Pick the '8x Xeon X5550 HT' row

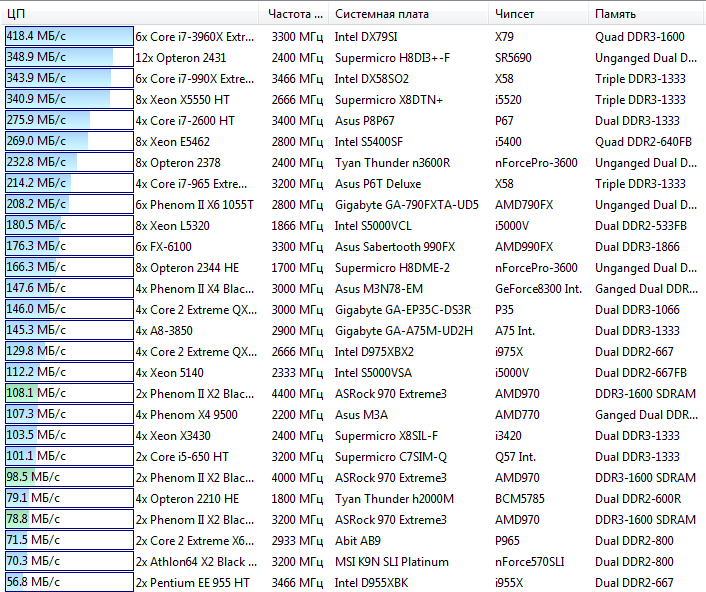(182, 100)
